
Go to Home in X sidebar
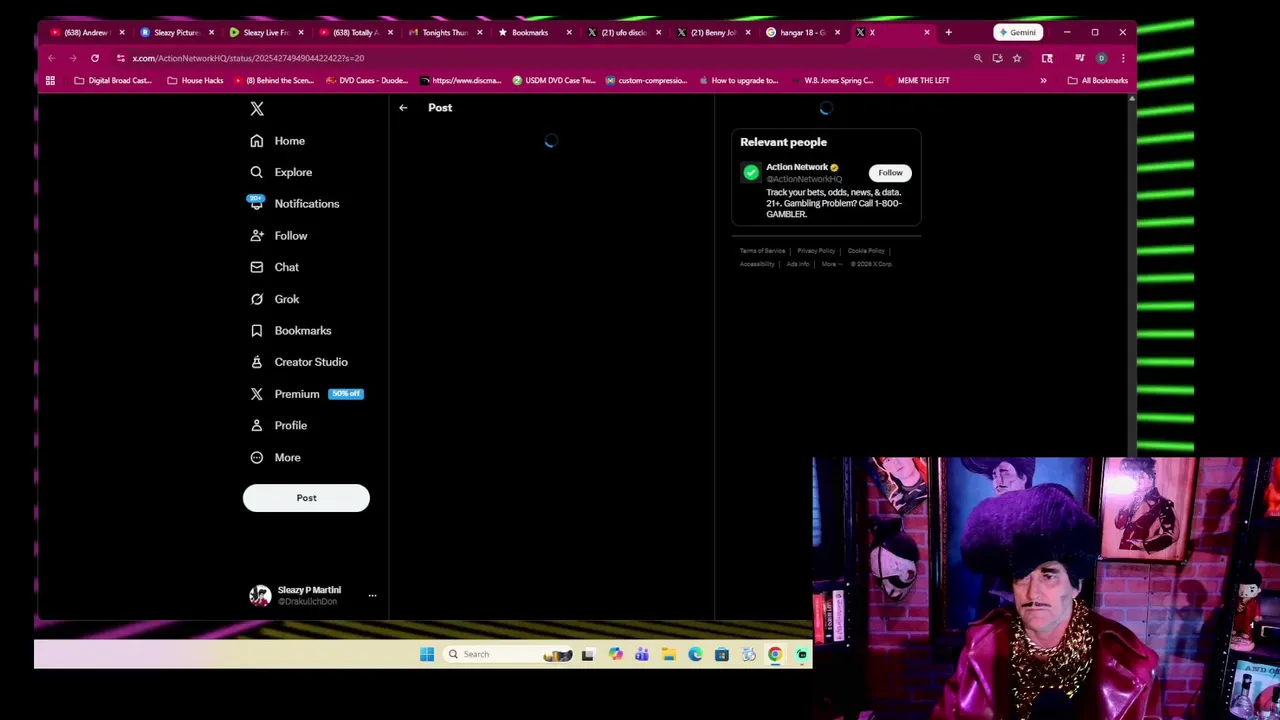point(278,141)
